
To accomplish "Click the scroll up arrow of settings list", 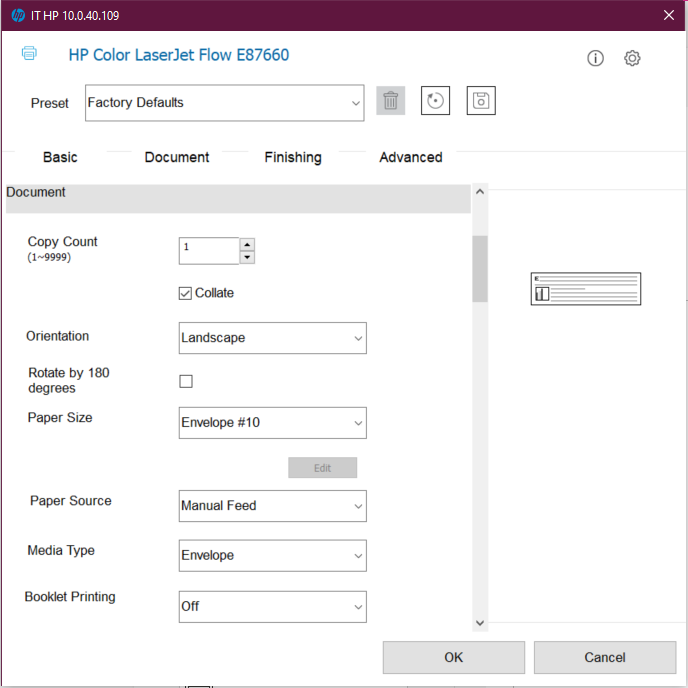I will coord(480,191).
